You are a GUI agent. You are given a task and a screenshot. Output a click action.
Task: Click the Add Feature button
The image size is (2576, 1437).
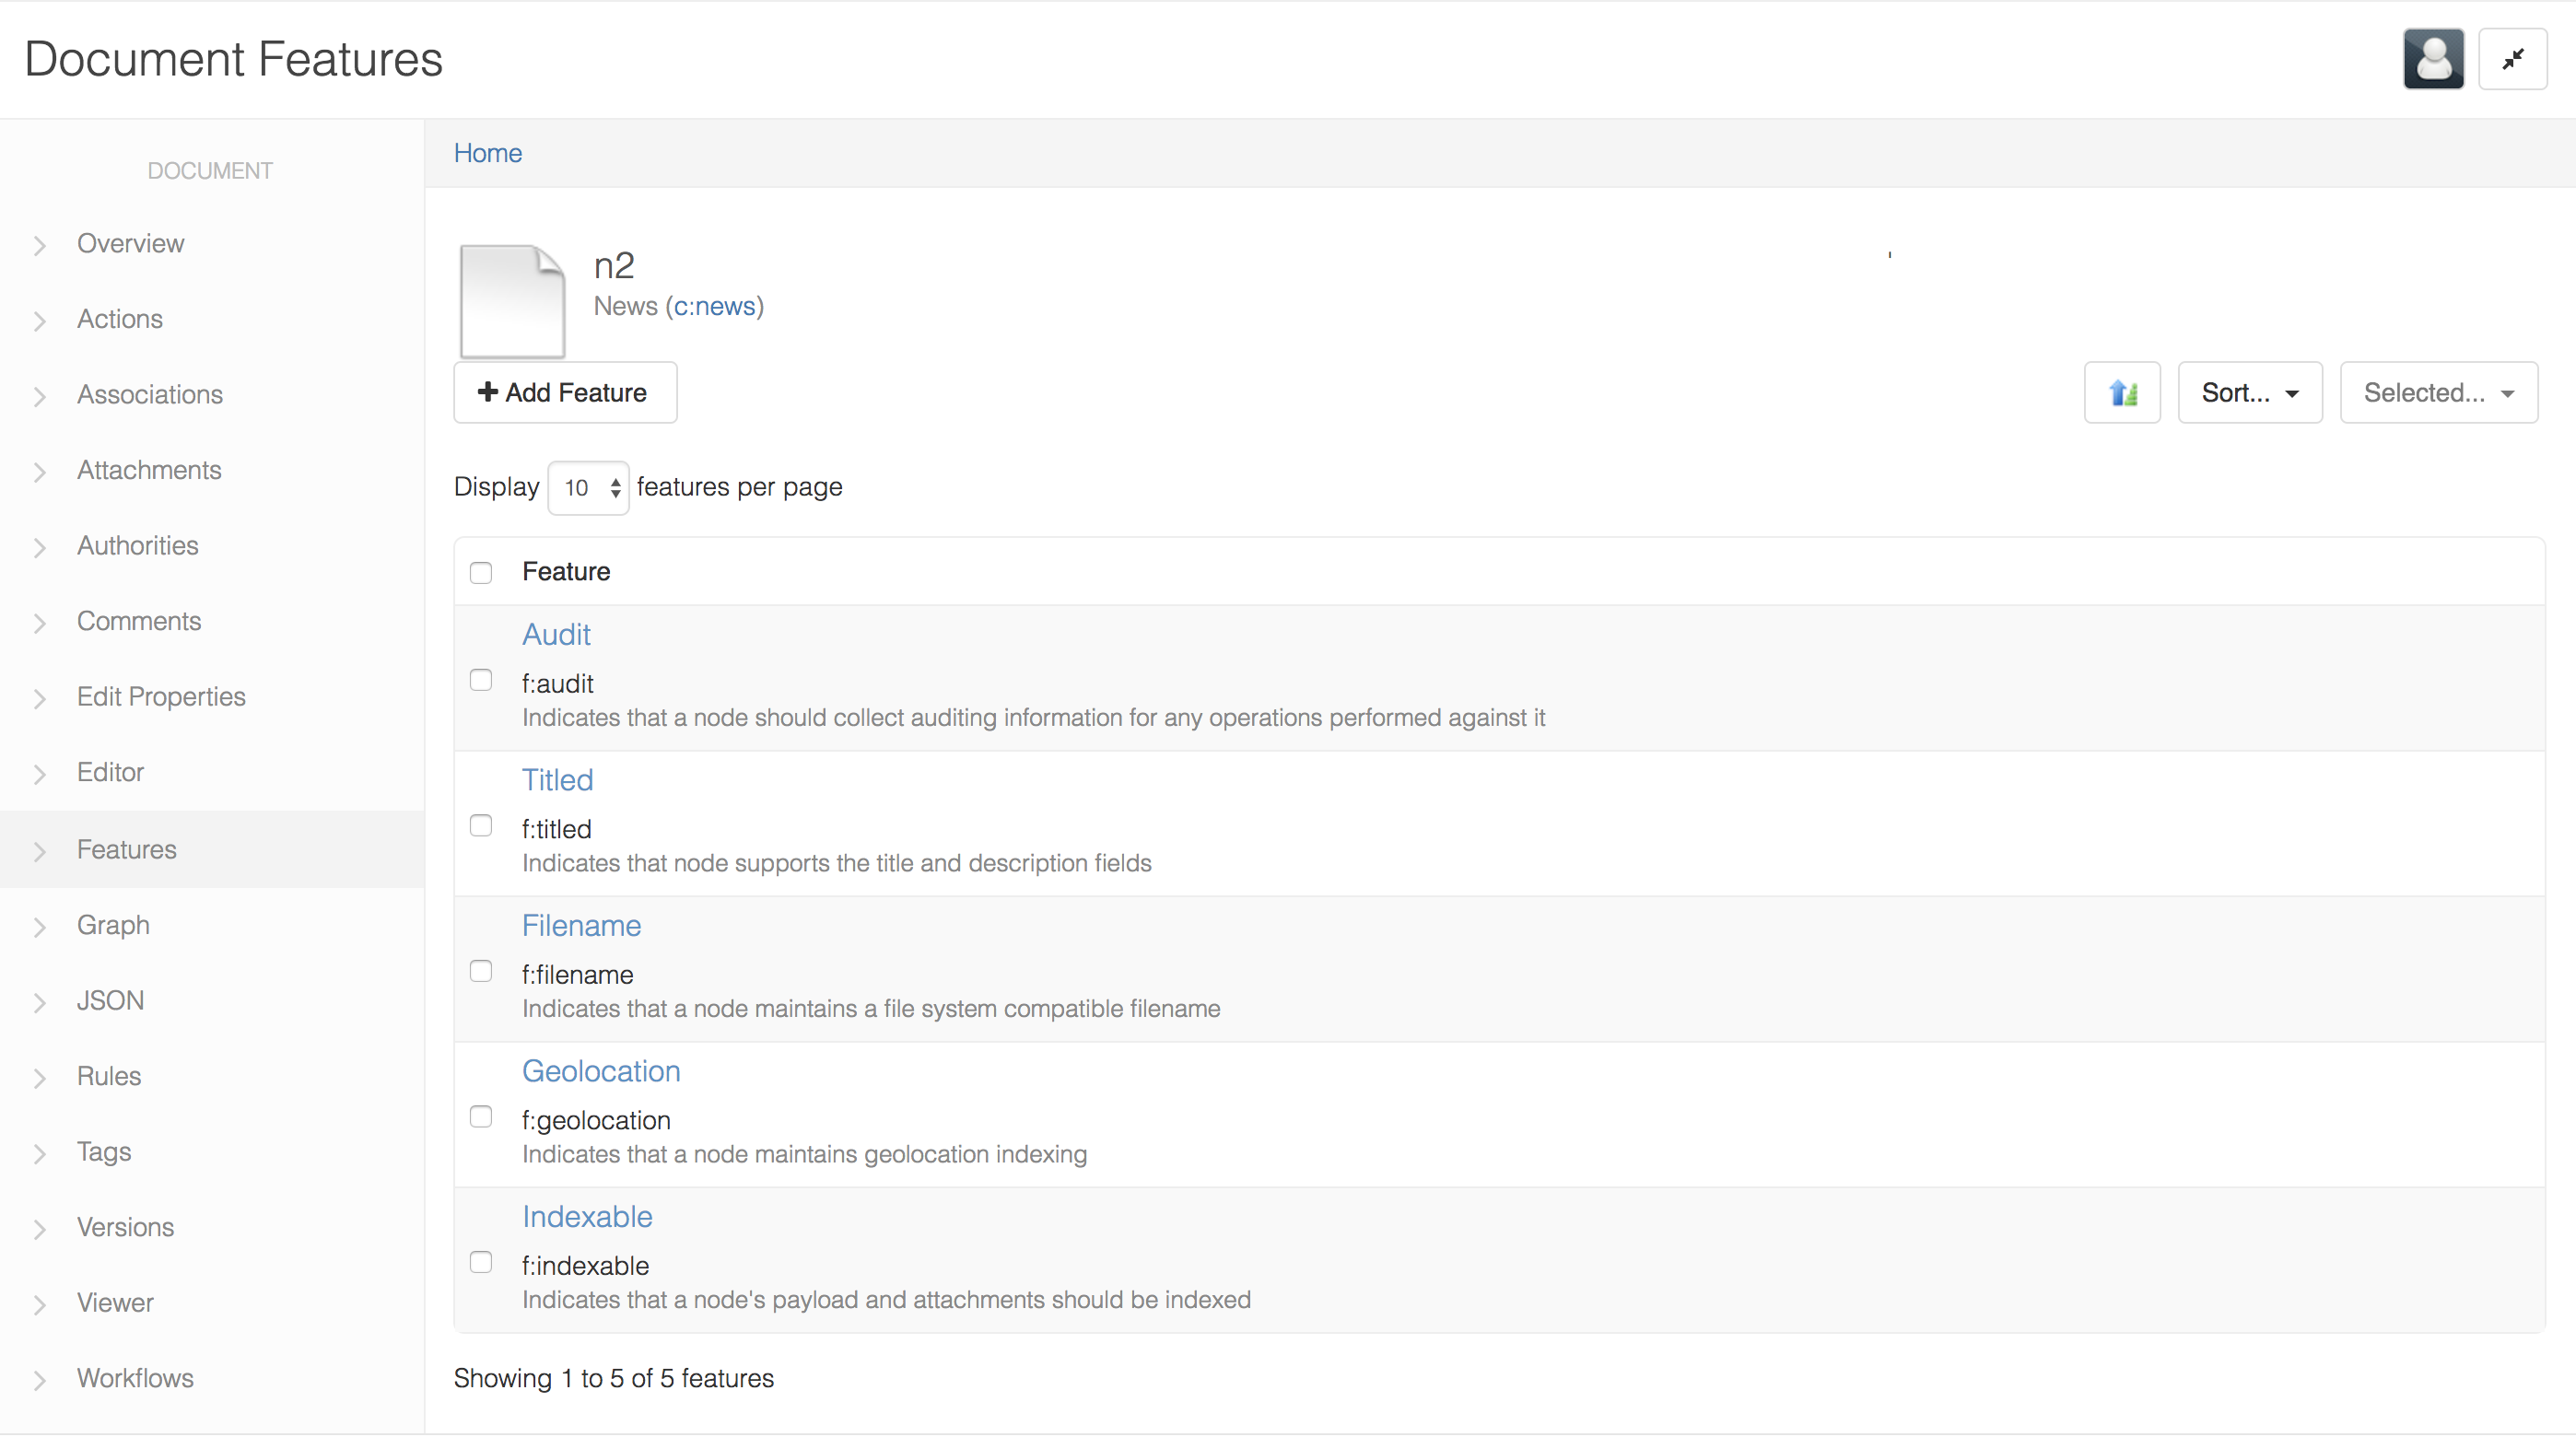pos(565,393)
